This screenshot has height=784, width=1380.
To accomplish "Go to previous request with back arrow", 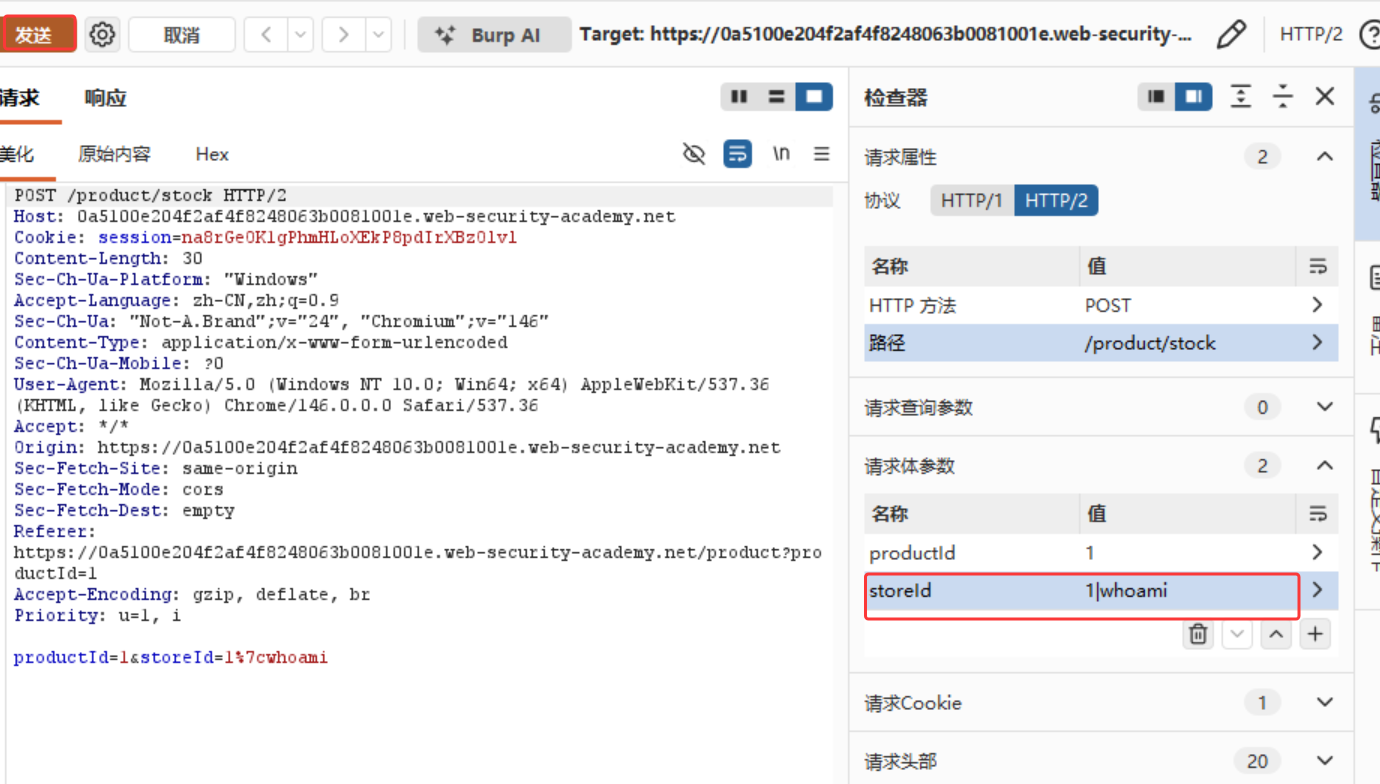I will pos(266,35).
